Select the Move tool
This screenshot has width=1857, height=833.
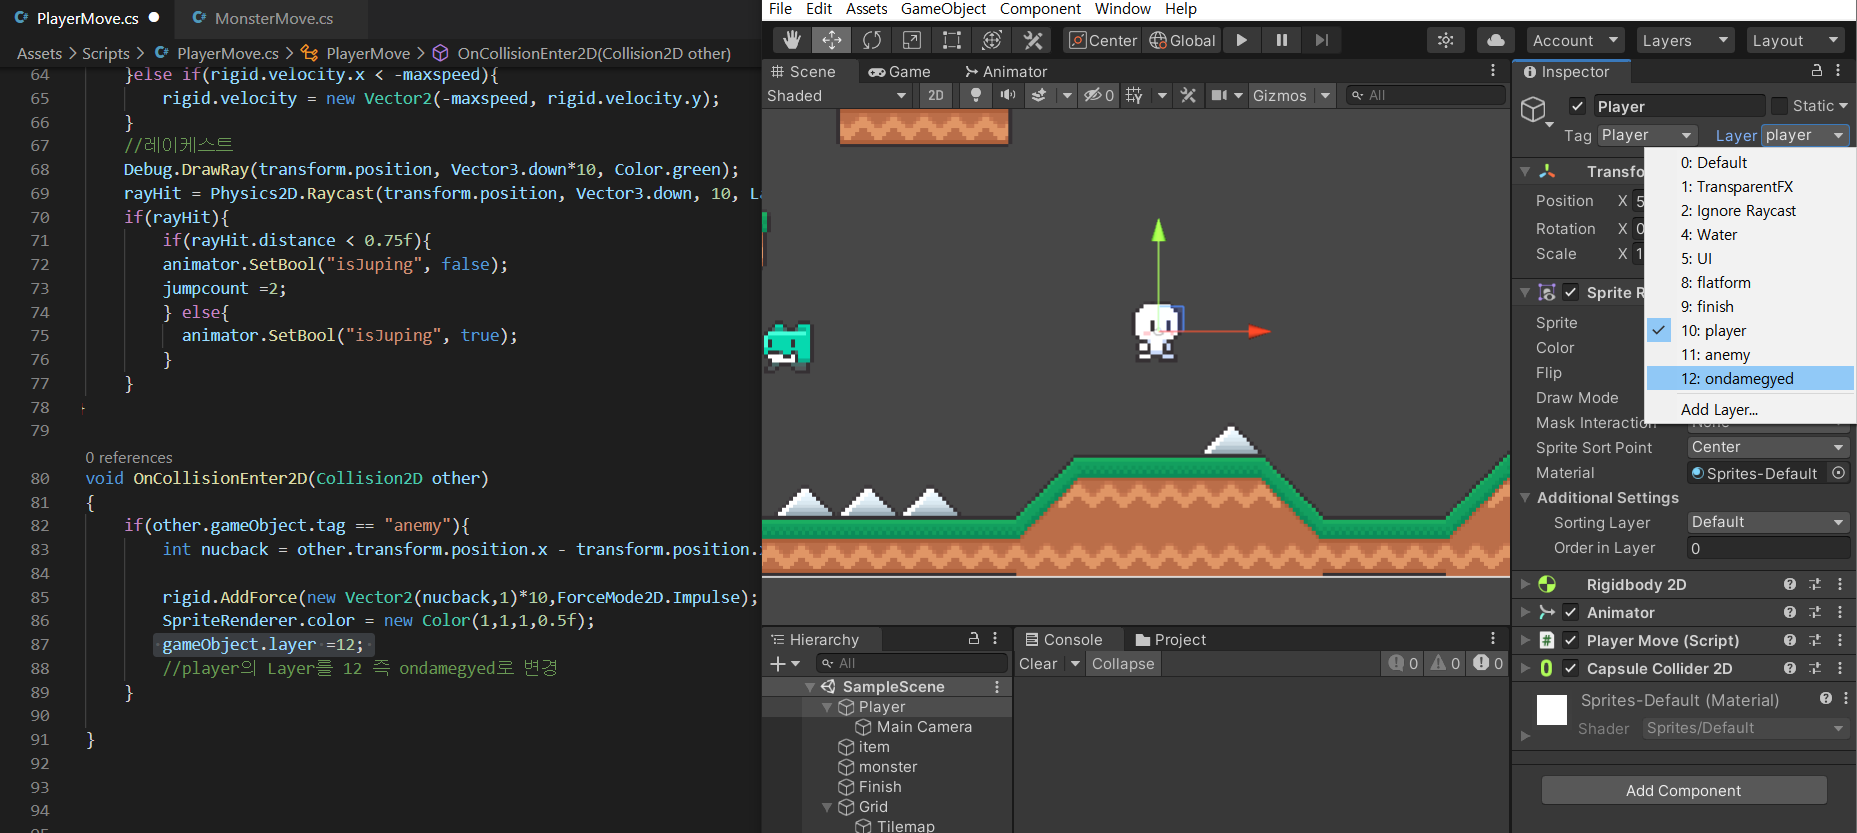(x=831, y=40)
